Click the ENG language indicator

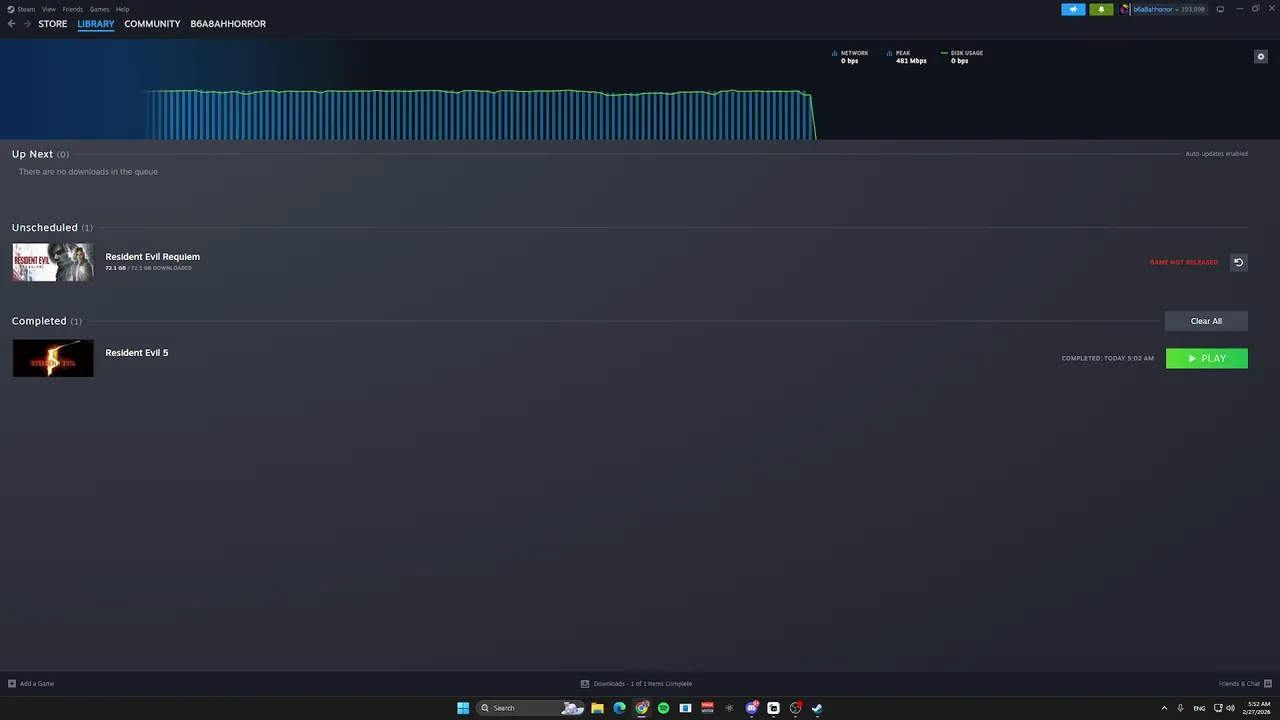pos(1199,708)
